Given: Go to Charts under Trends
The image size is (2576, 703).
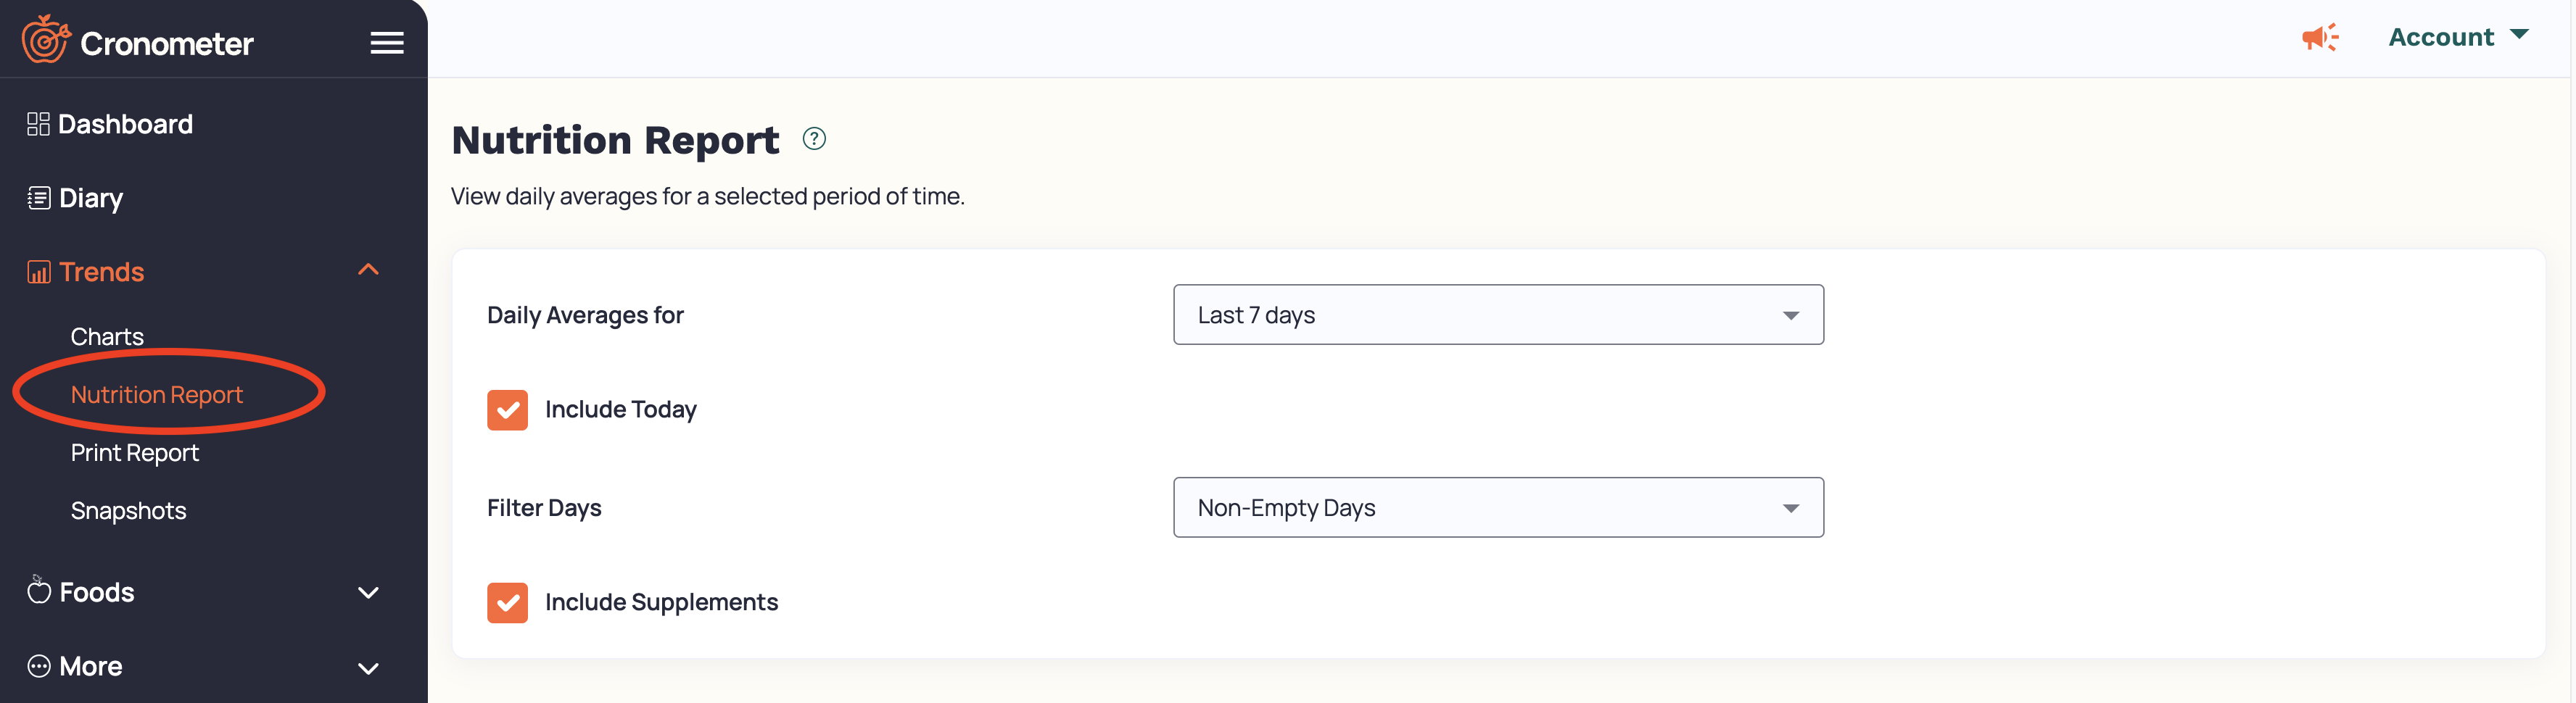Looking at the screenshot, I should (107, 337).
